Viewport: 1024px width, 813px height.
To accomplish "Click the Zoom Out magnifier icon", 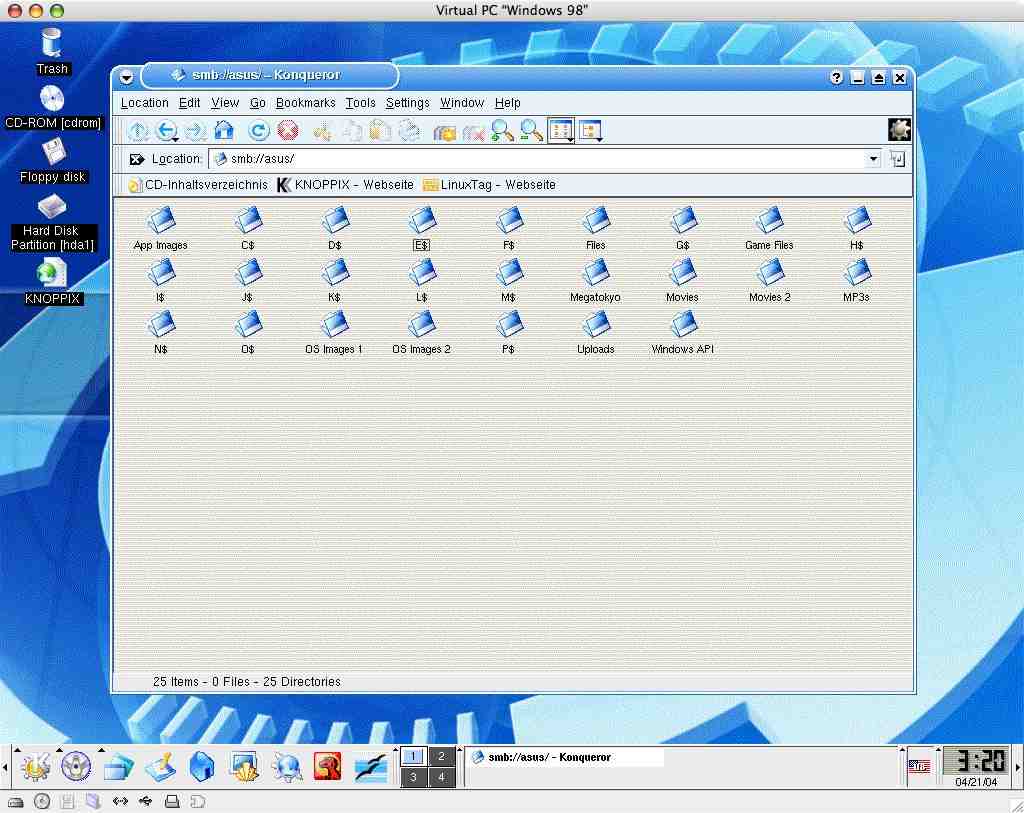I will point(531,131).
